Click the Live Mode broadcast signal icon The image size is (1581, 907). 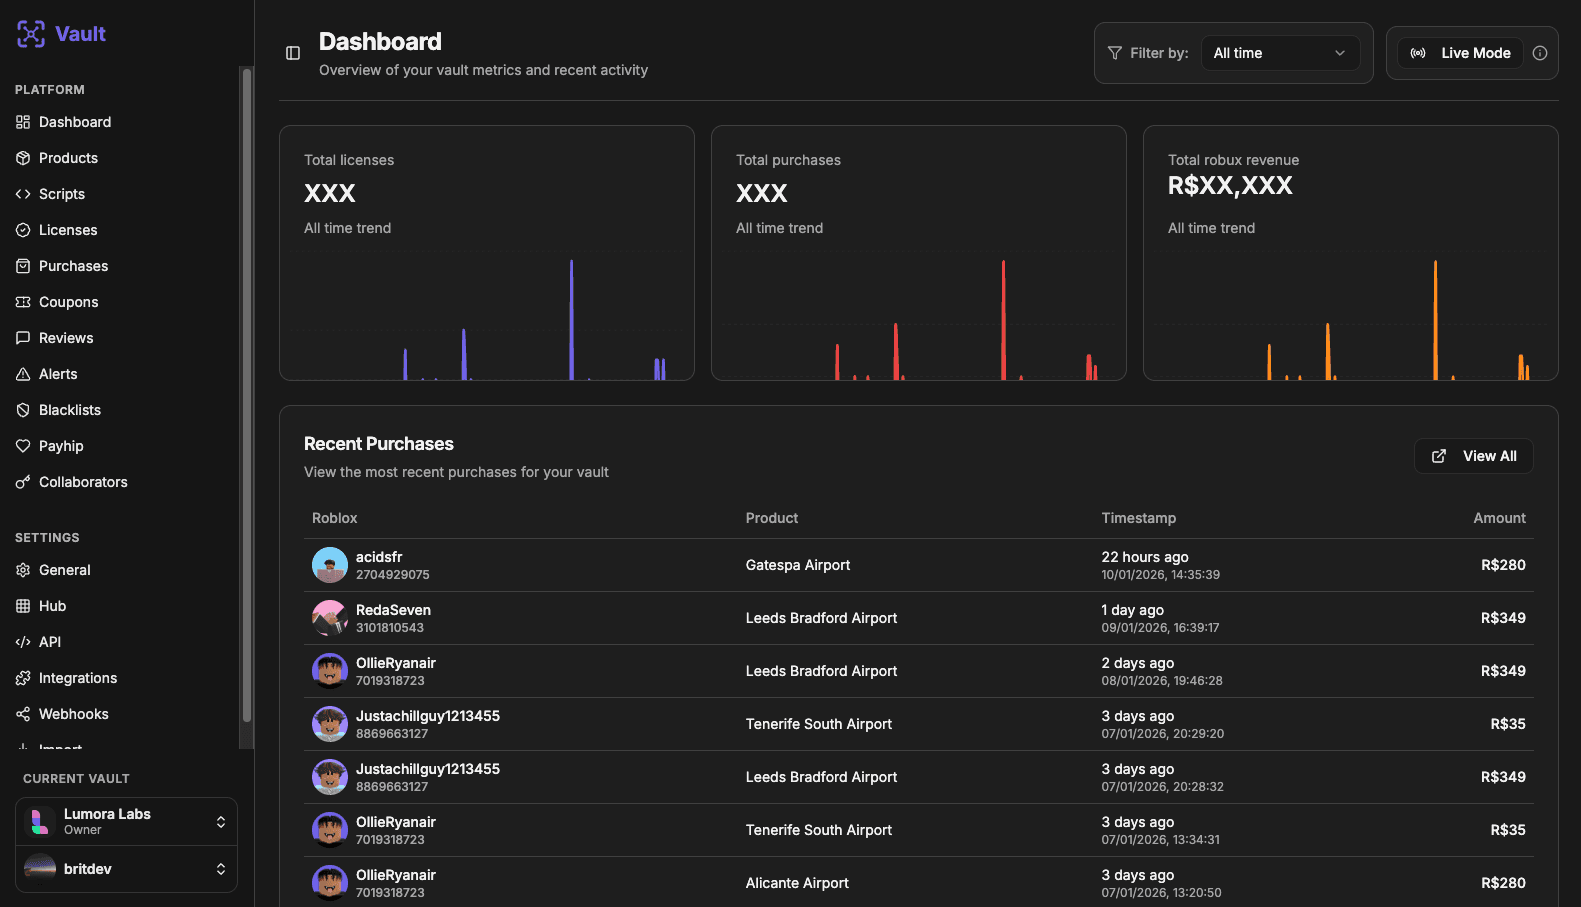[1418, 53]
